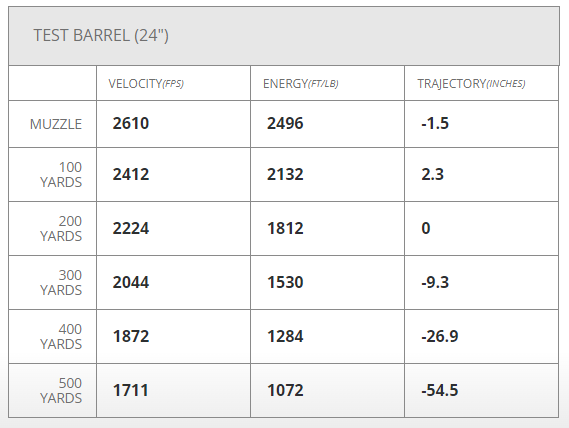
Task: Select the TRAJECTORY (INCHES) column header
Action: click(471, 84)
